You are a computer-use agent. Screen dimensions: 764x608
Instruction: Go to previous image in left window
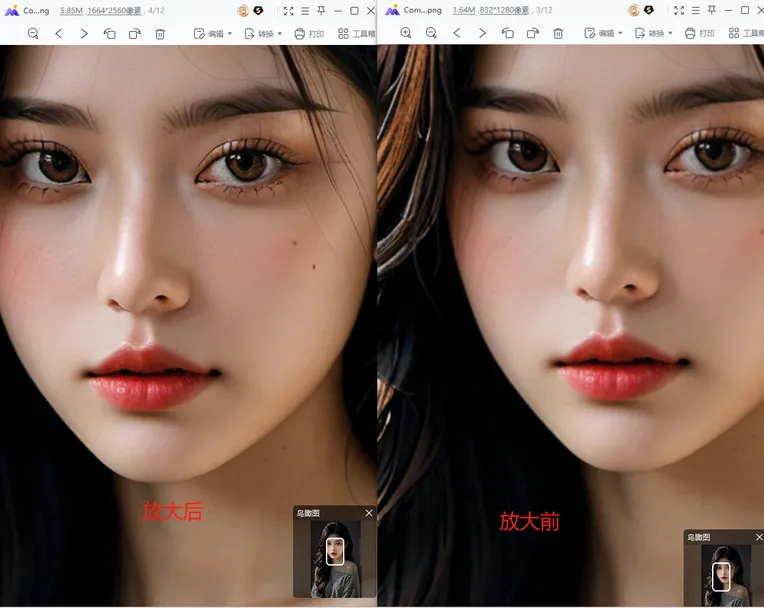coord(59,34)
